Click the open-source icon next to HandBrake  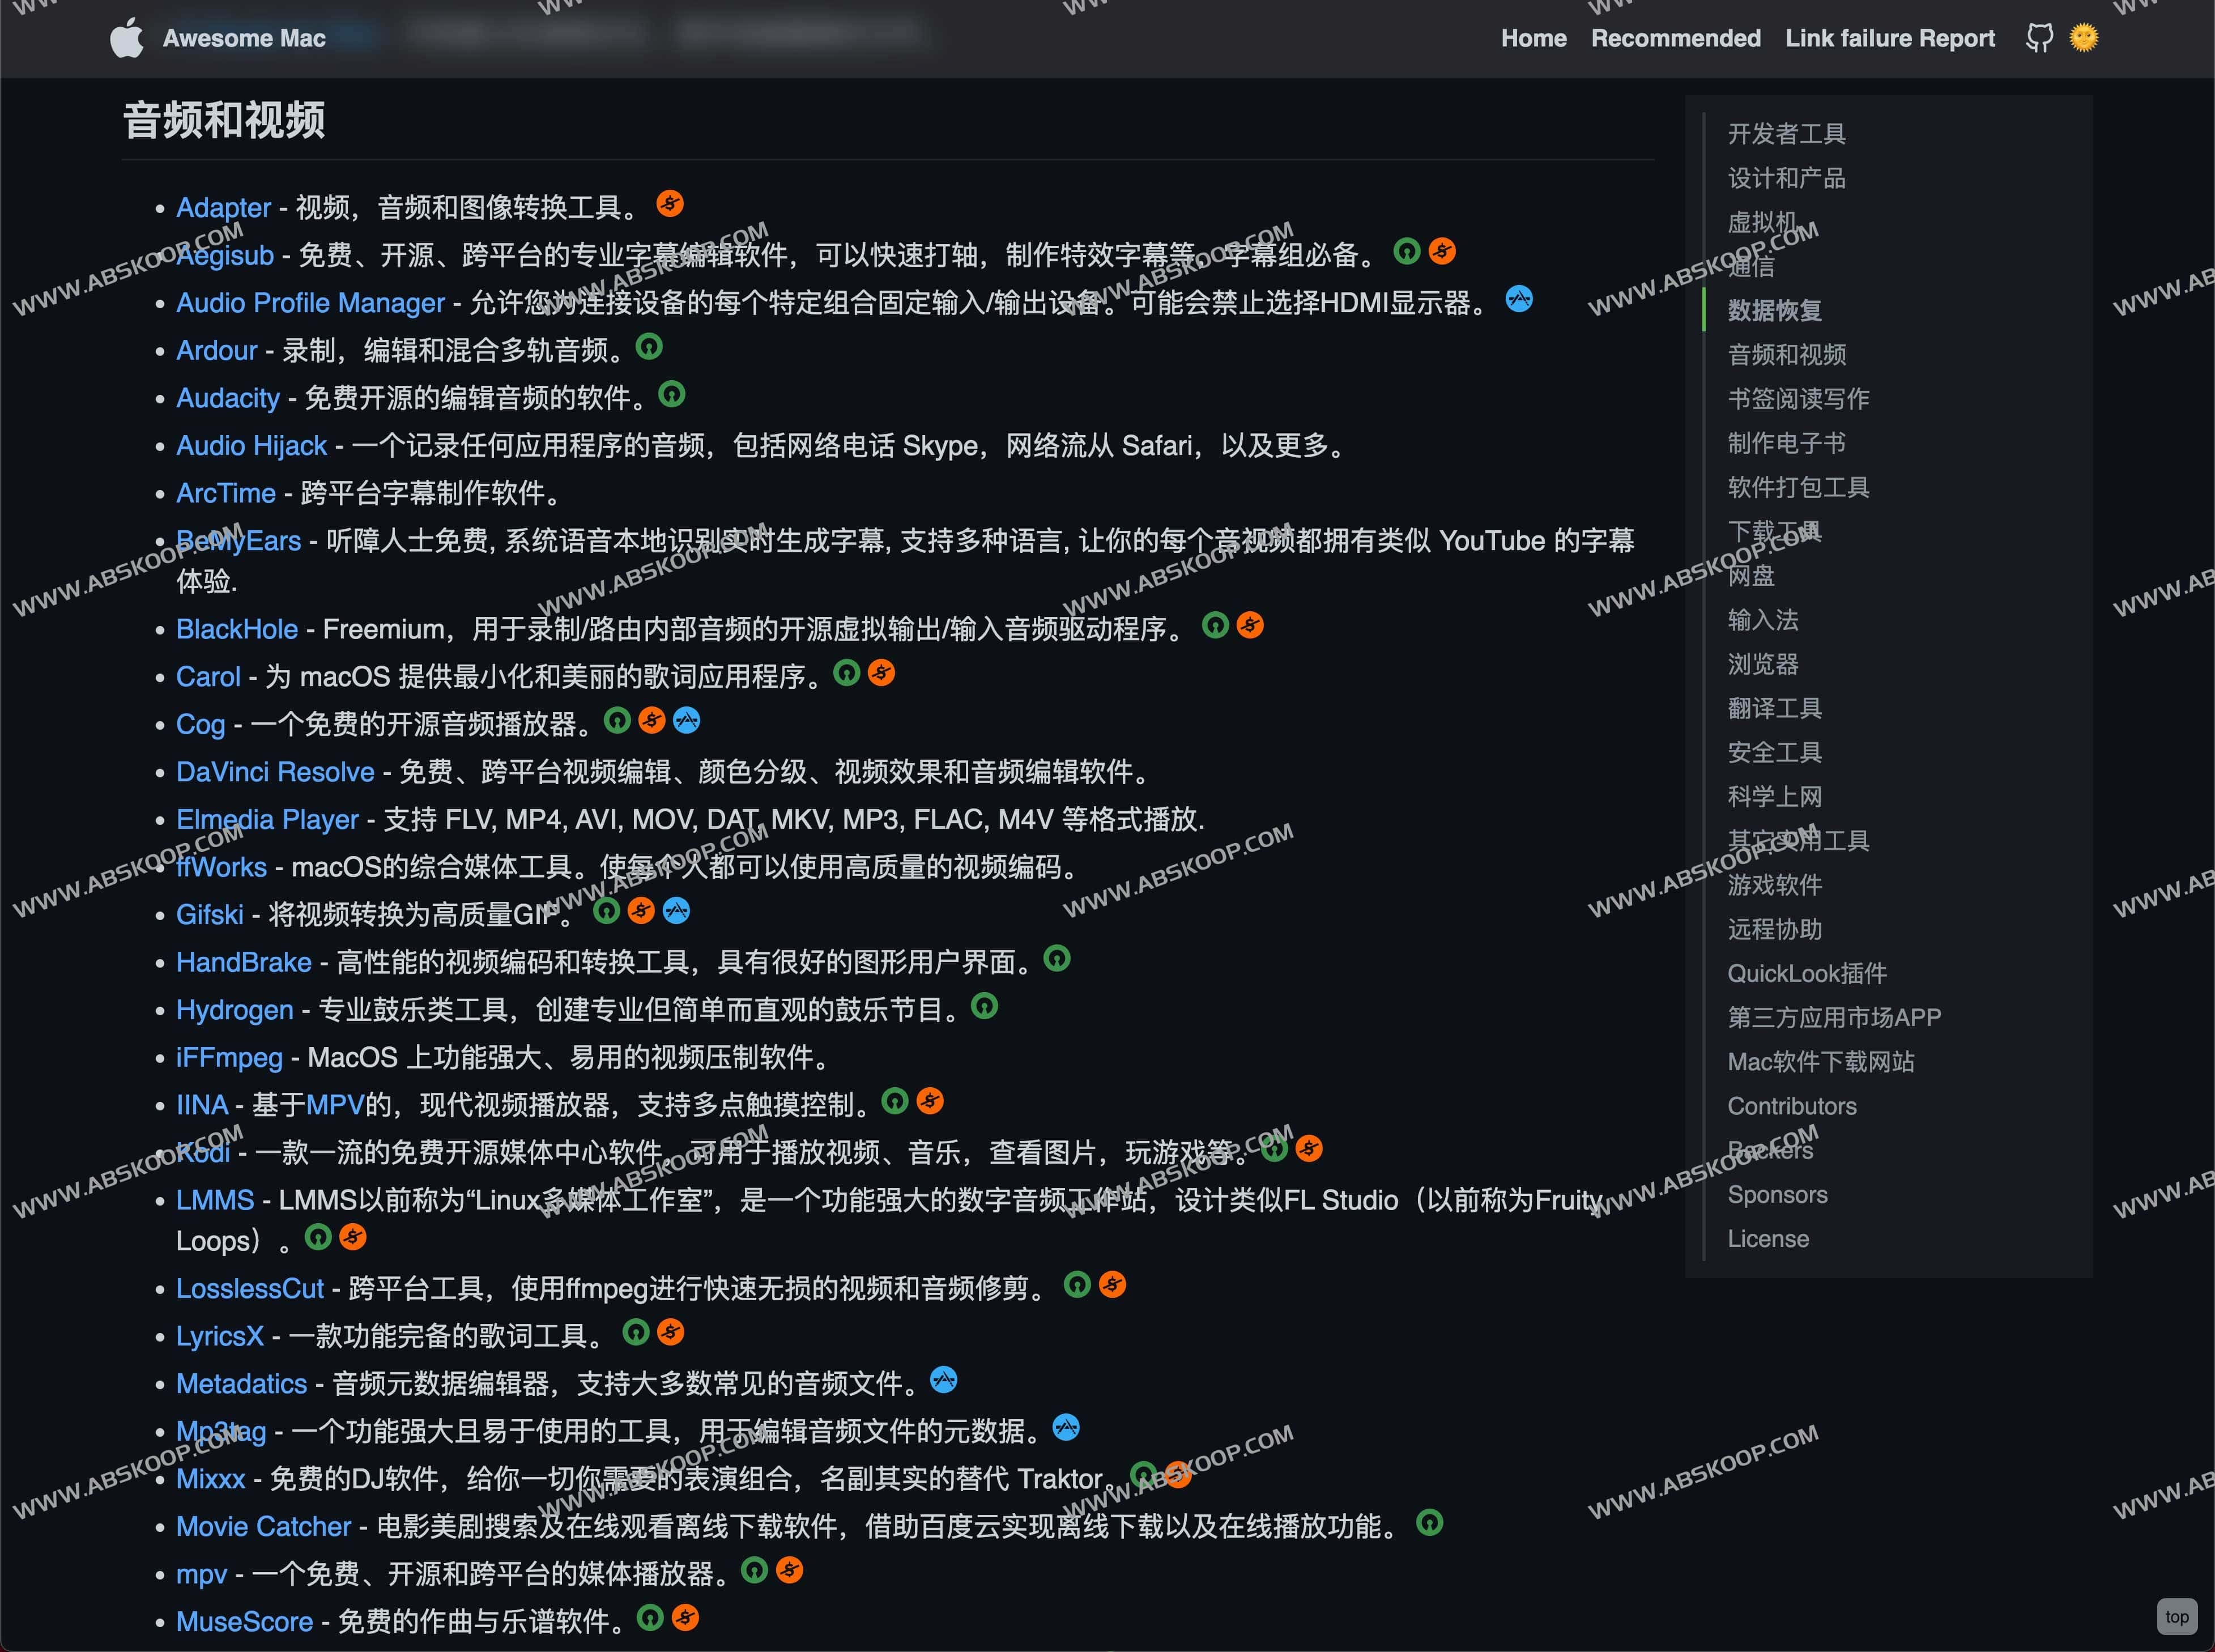[1058, 959]
